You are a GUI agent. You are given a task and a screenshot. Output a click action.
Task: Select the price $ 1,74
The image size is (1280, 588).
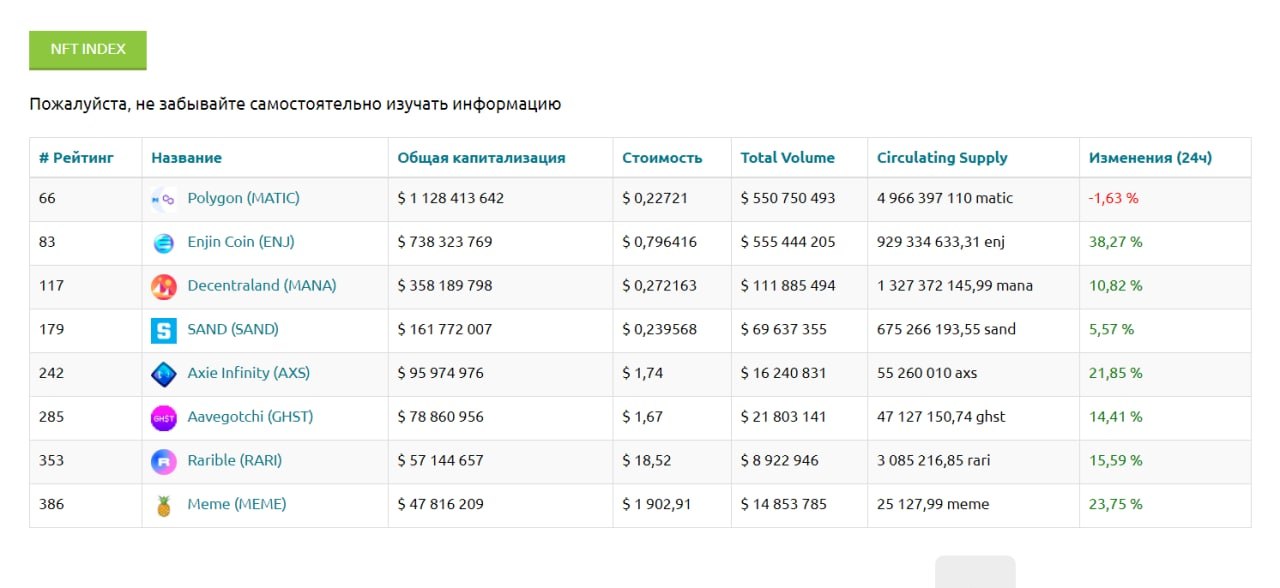click(642, 373)
